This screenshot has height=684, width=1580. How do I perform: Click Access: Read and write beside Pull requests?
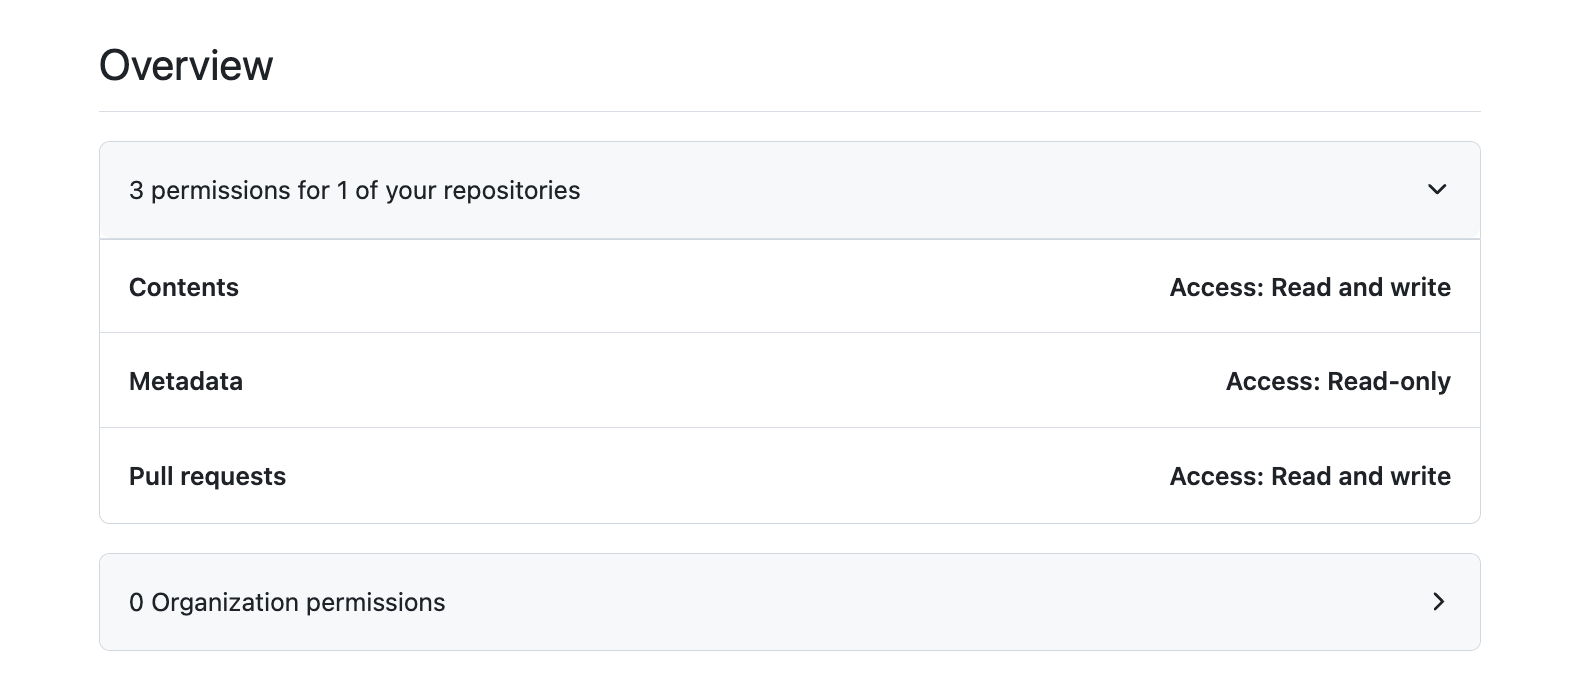1311,476
